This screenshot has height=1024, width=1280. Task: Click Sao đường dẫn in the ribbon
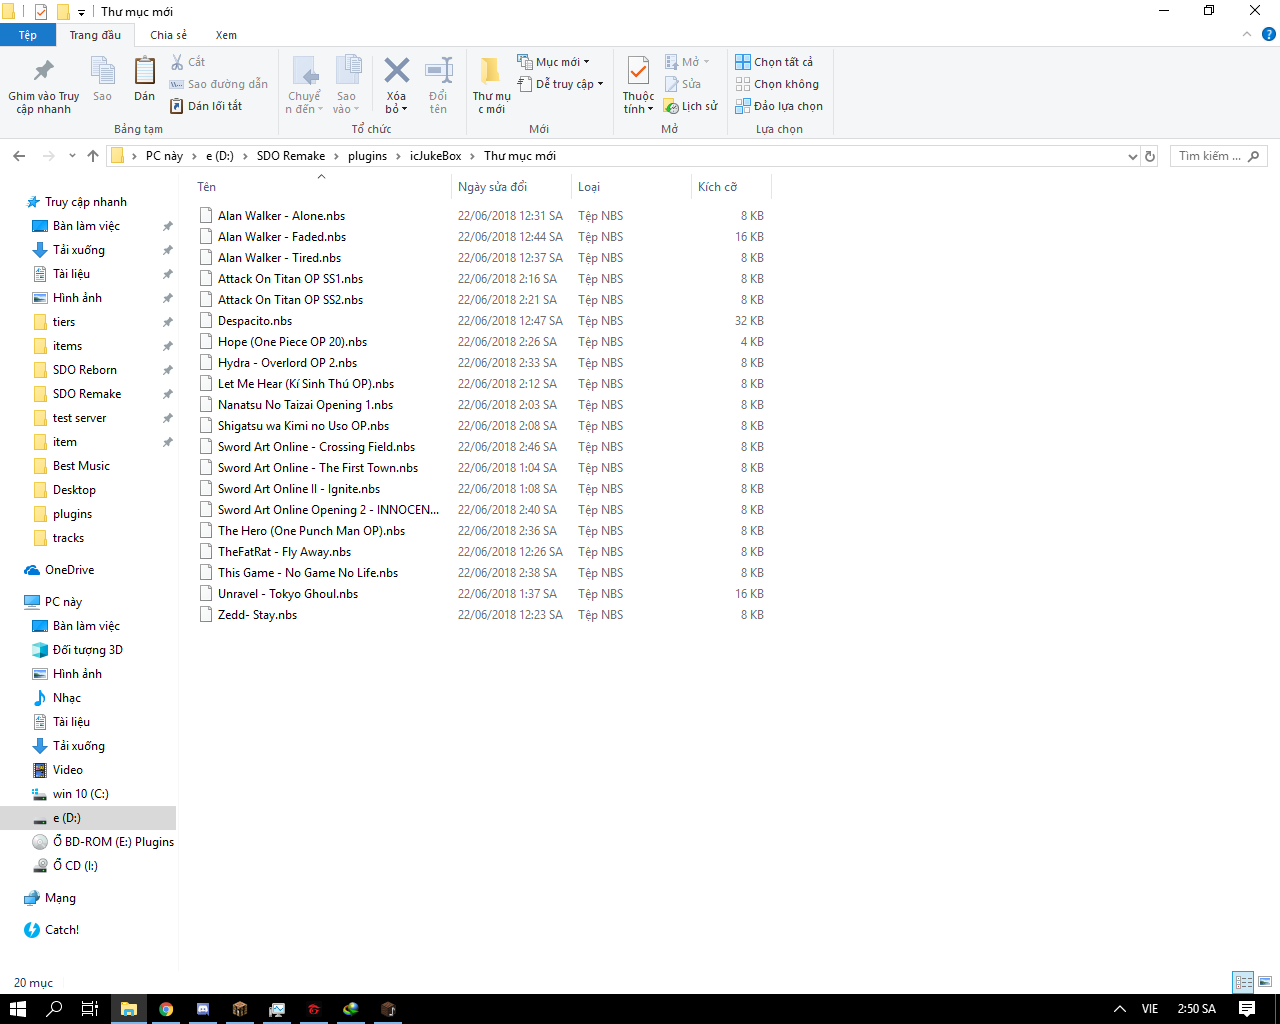(x=218, y=84)
